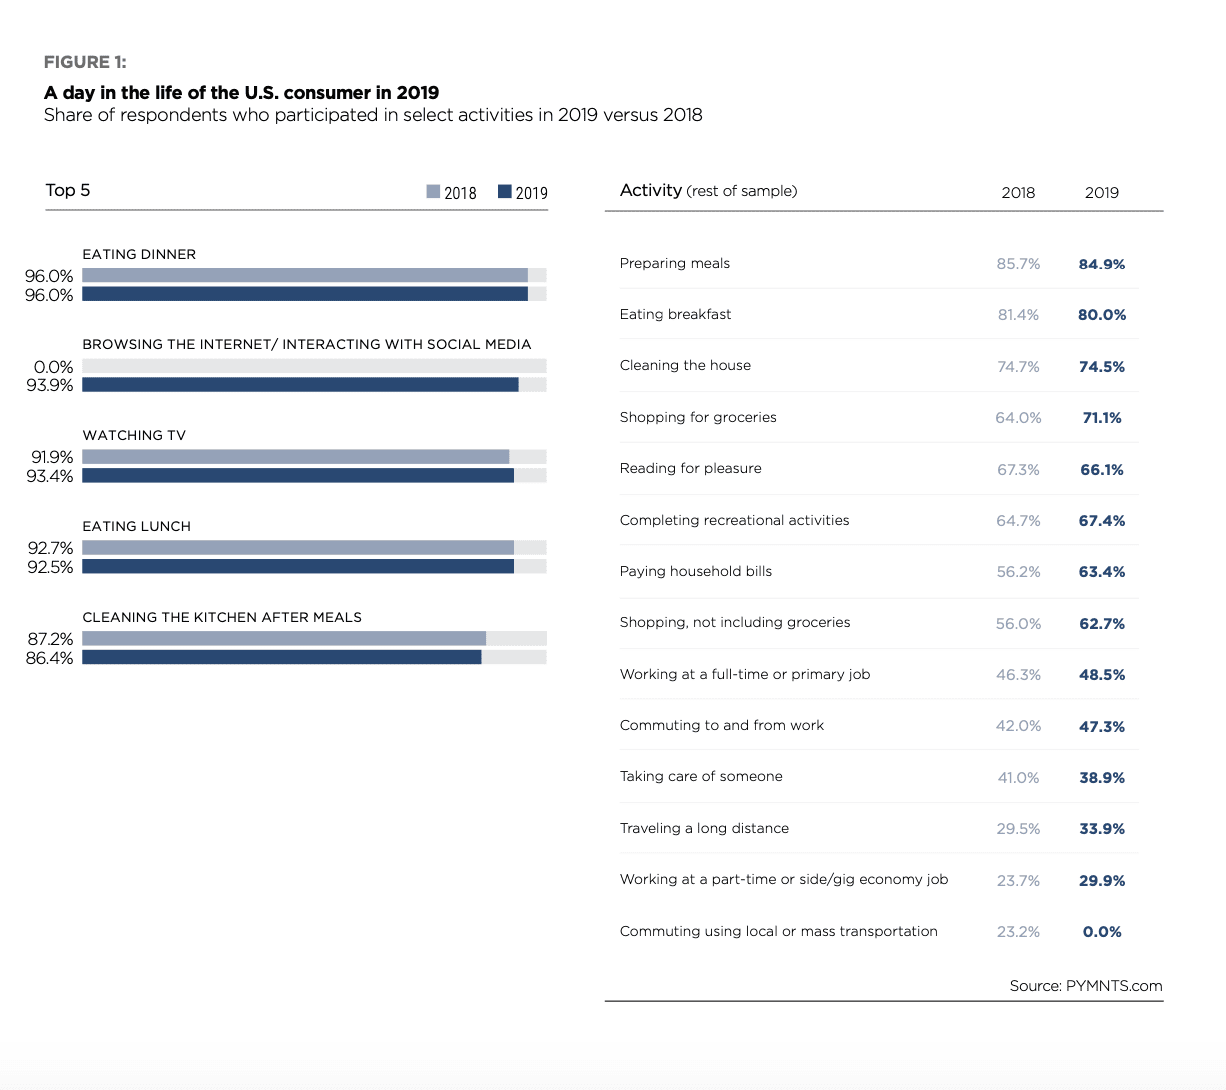The image size is (1226, 1090).
Task: Click the 2019 legend color swatch
Action: pyautogui.click(x=505, y=192)
